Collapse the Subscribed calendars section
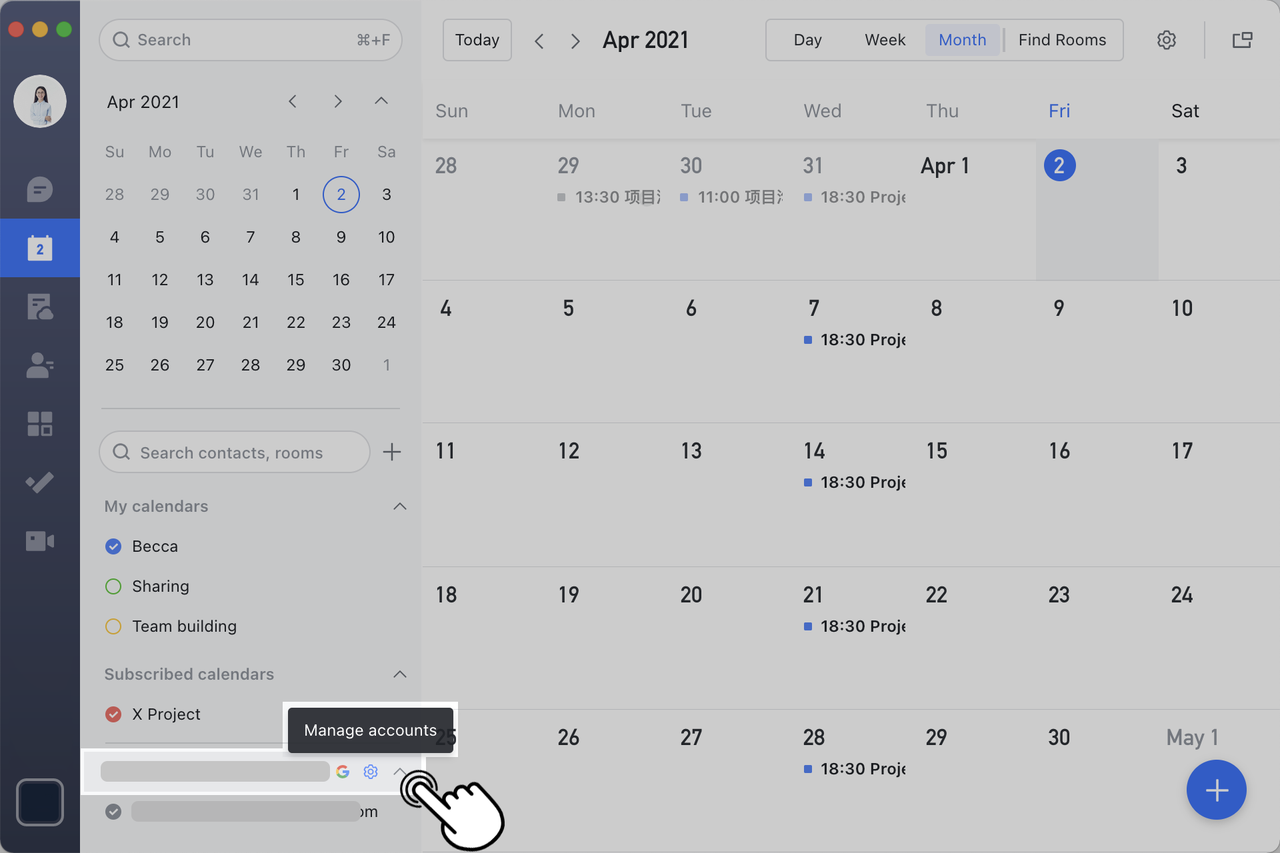Viewport: 1280px width, 853px height. (x=400, y=674)
